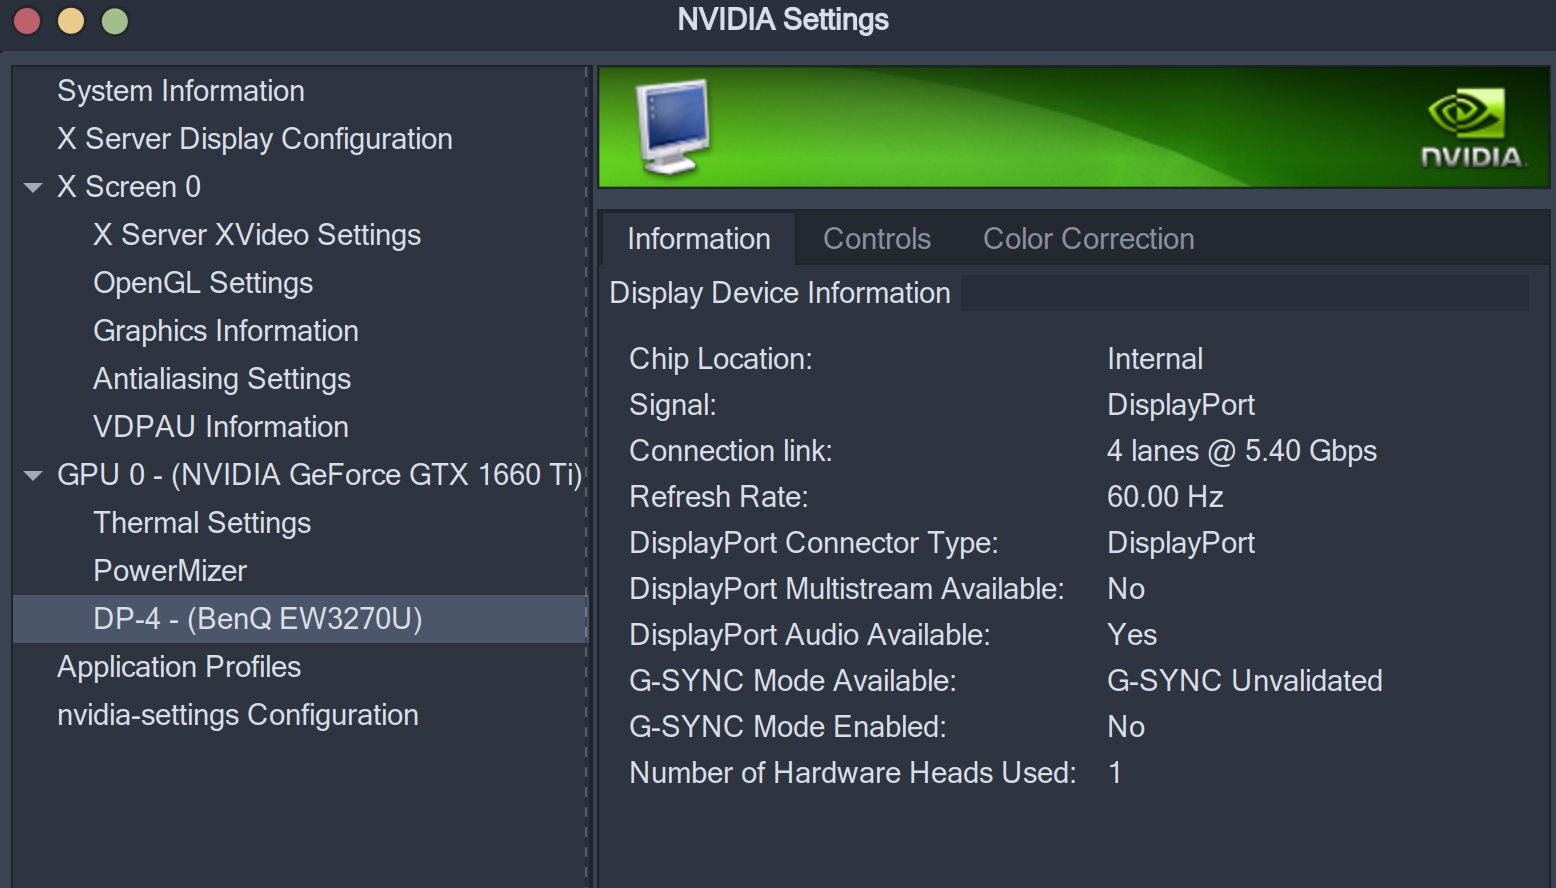1556x888 pixels.
Task: Click the hardware heads value 1
Action: coord(1115,773)
